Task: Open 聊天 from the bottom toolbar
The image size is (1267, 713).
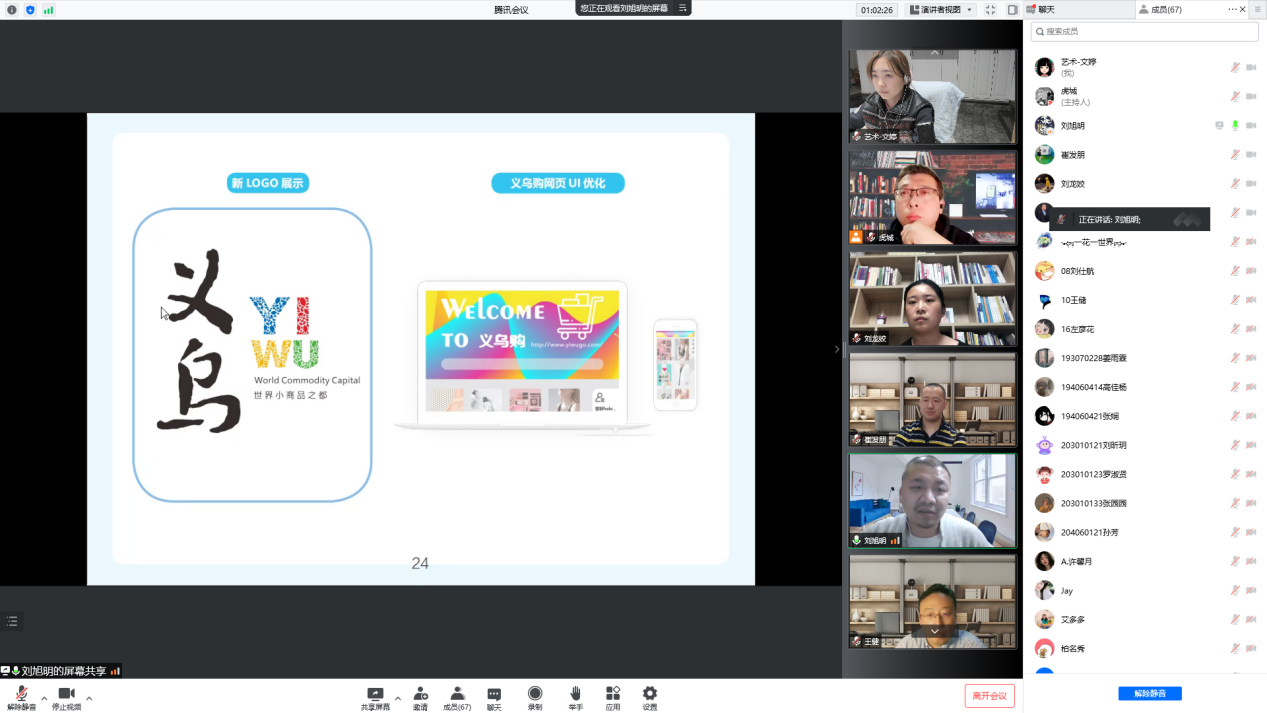Action: [494, 698]
